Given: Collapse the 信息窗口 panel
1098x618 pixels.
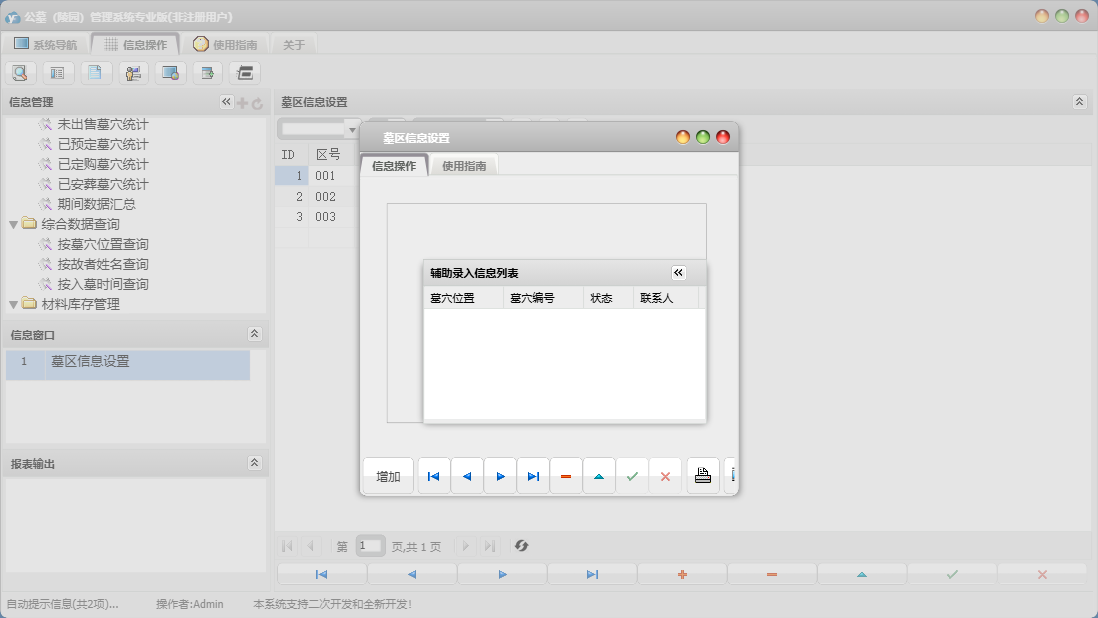Looking at the screenshot, I should tap(254, 334).
